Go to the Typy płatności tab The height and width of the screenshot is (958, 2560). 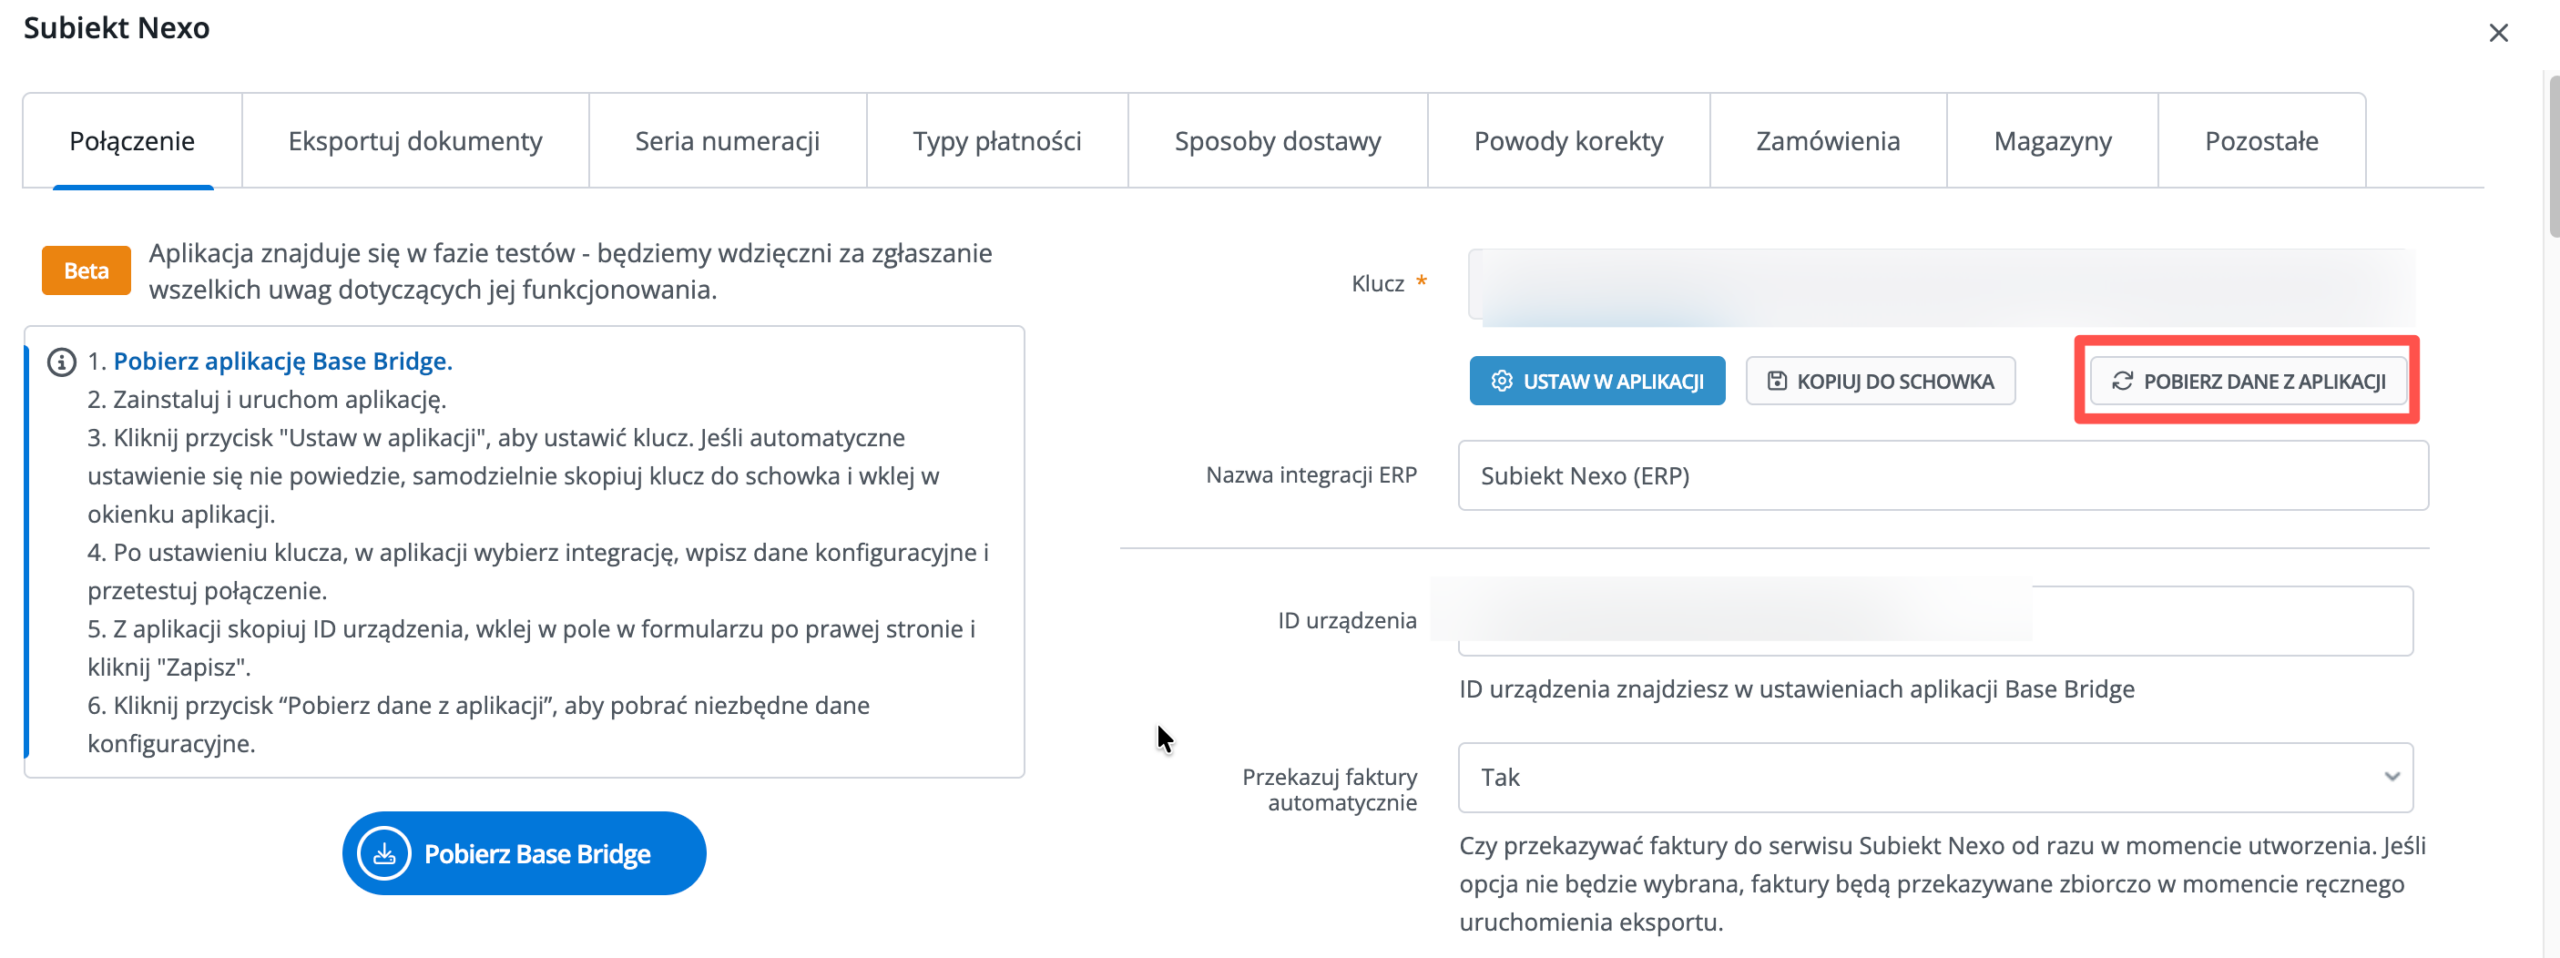tap(997, 141)
